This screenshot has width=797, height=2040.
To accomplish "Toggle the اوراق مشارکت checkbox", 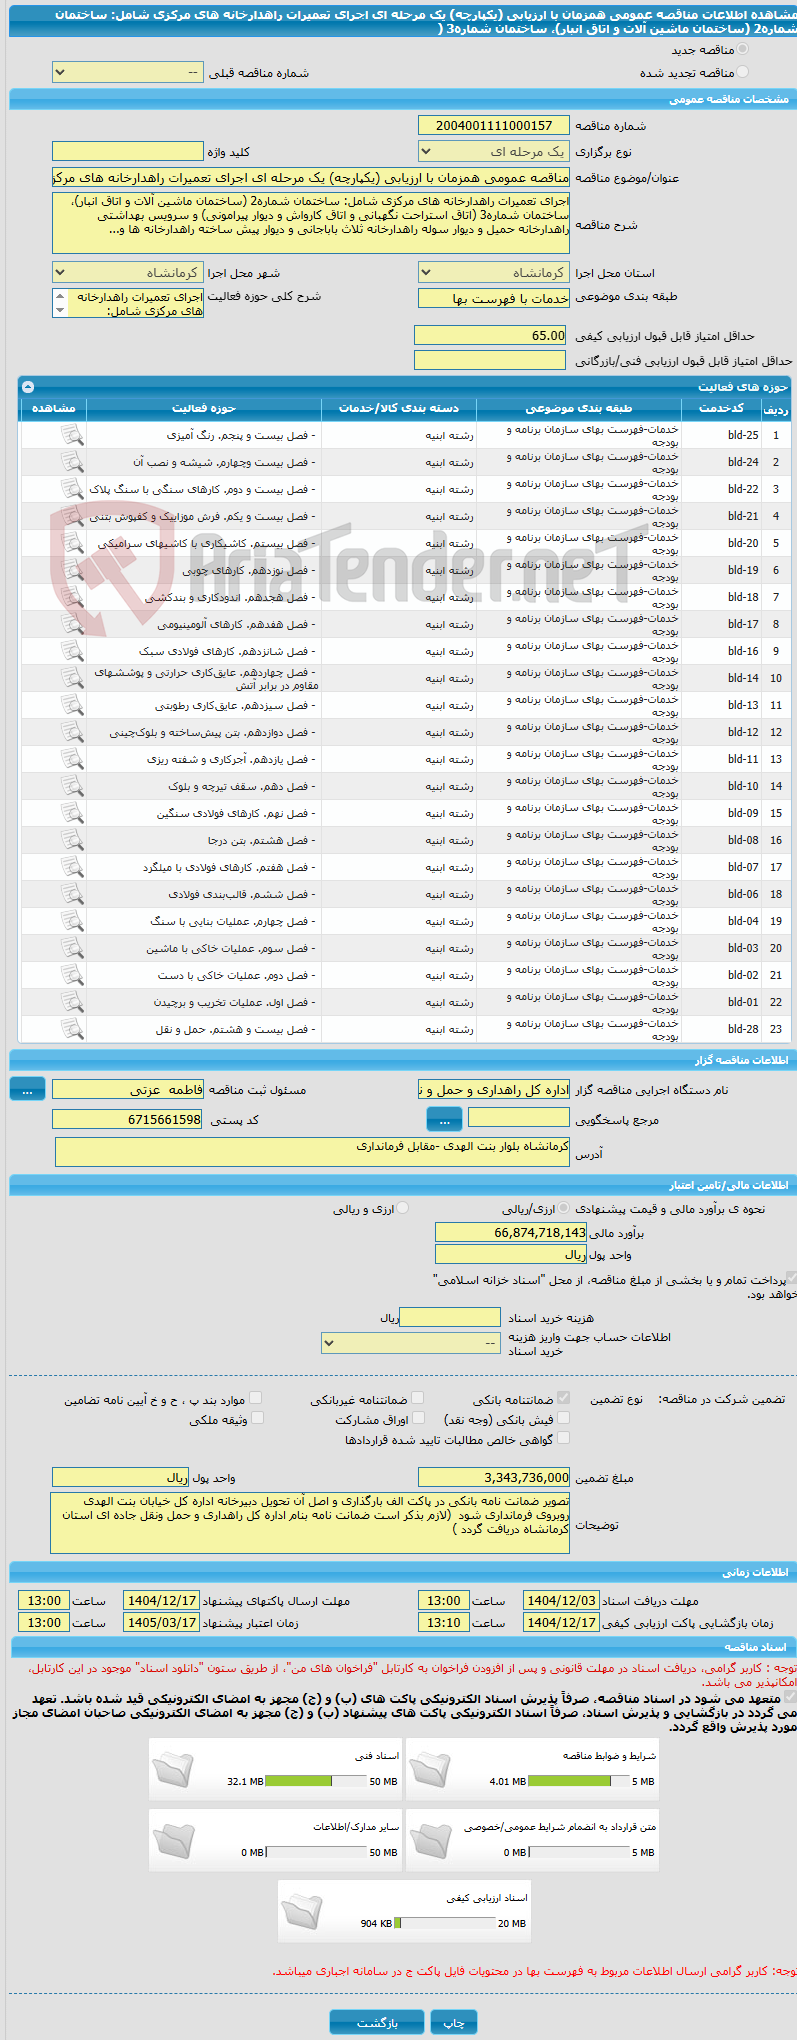I will tap(419, 1418).
